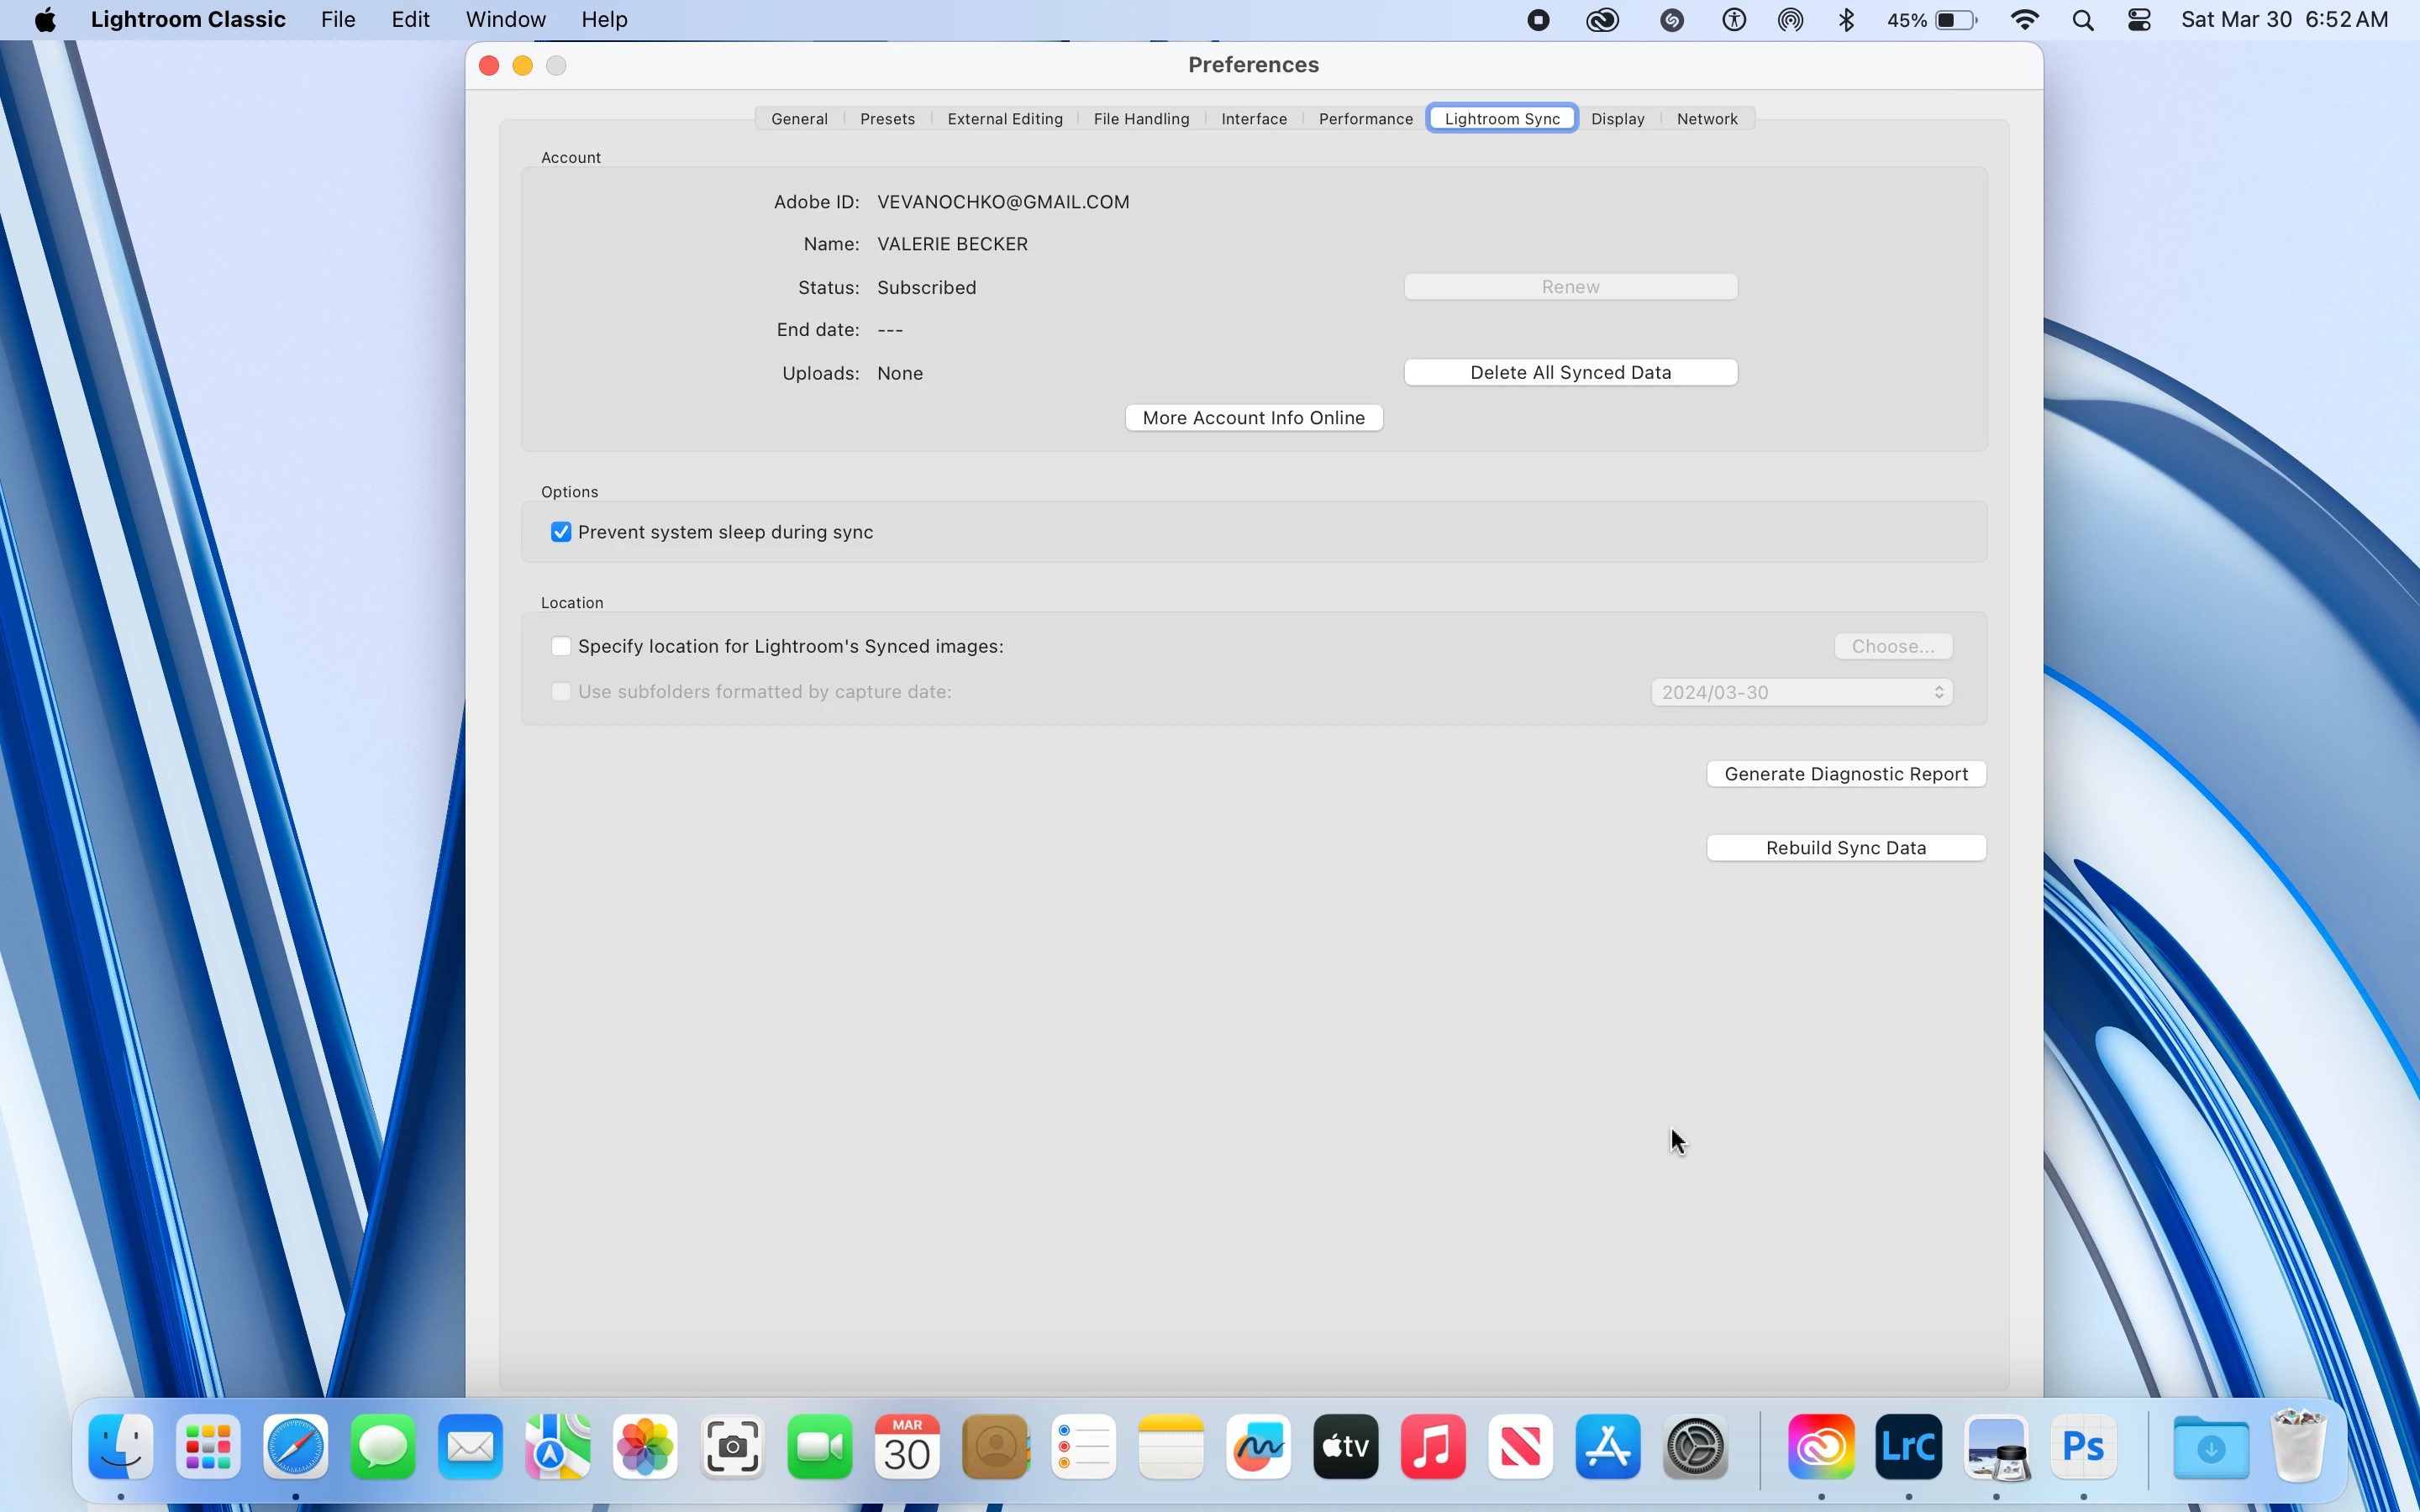The image size is (2420, 1512).
Task: Click Generate Diagnostic Report button
Action: (x=1845, y=774)
